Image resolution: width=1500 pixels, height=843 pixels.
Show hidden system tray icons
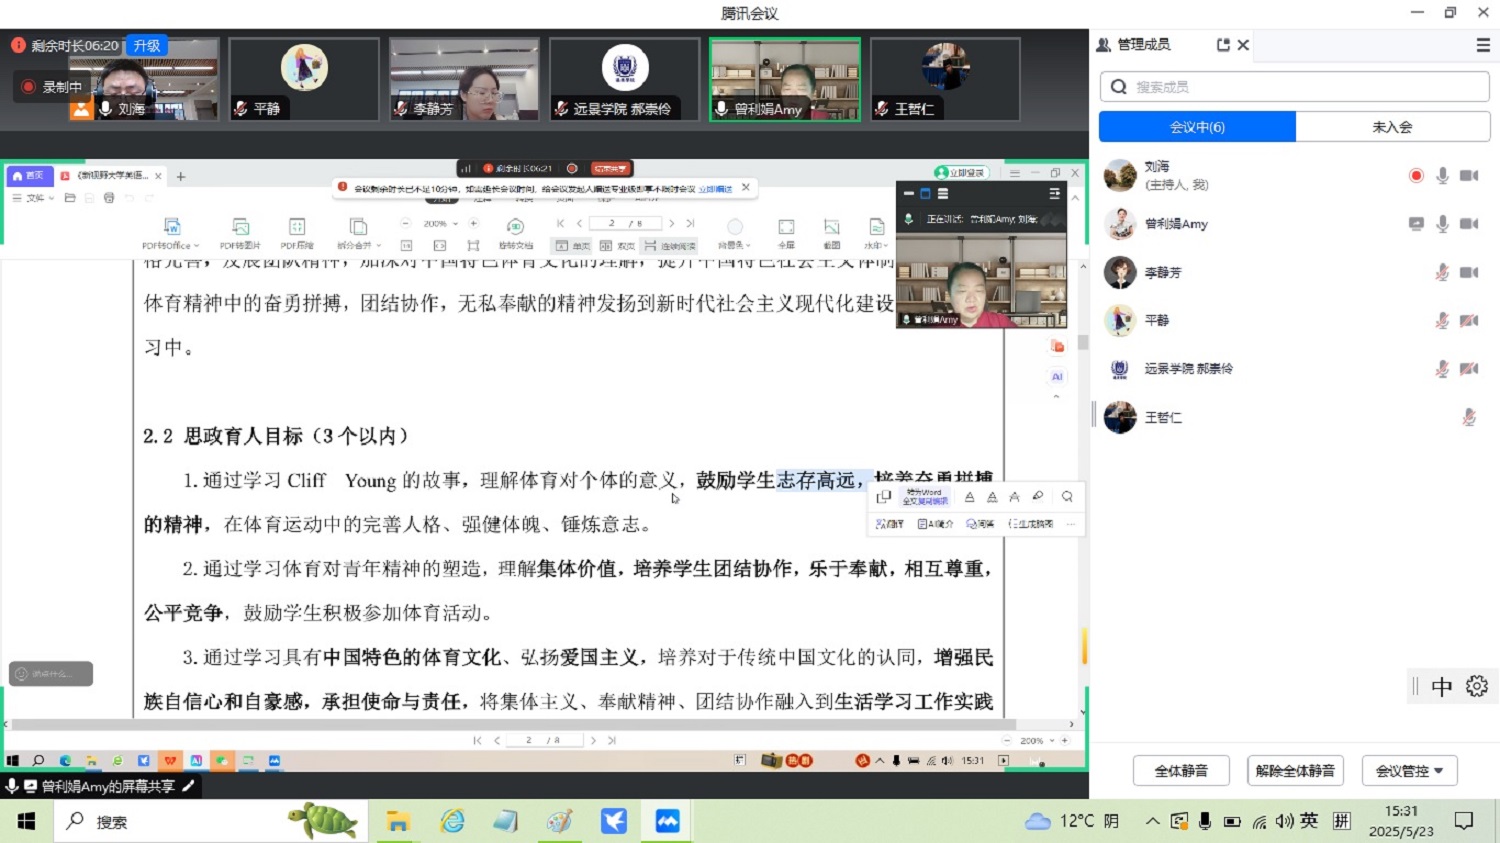click(1152, 821)
